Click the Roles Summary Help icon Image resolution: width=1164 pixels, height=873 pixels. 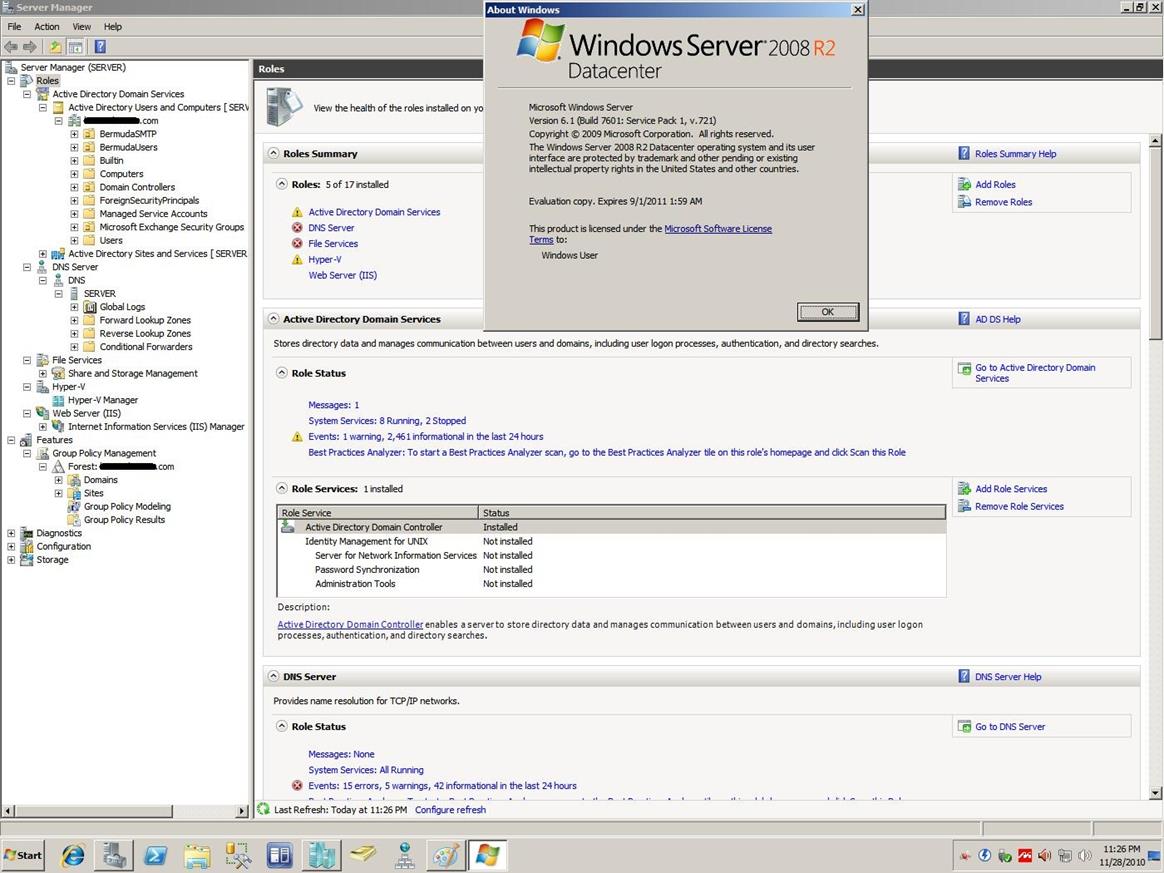tap(964, 154)
